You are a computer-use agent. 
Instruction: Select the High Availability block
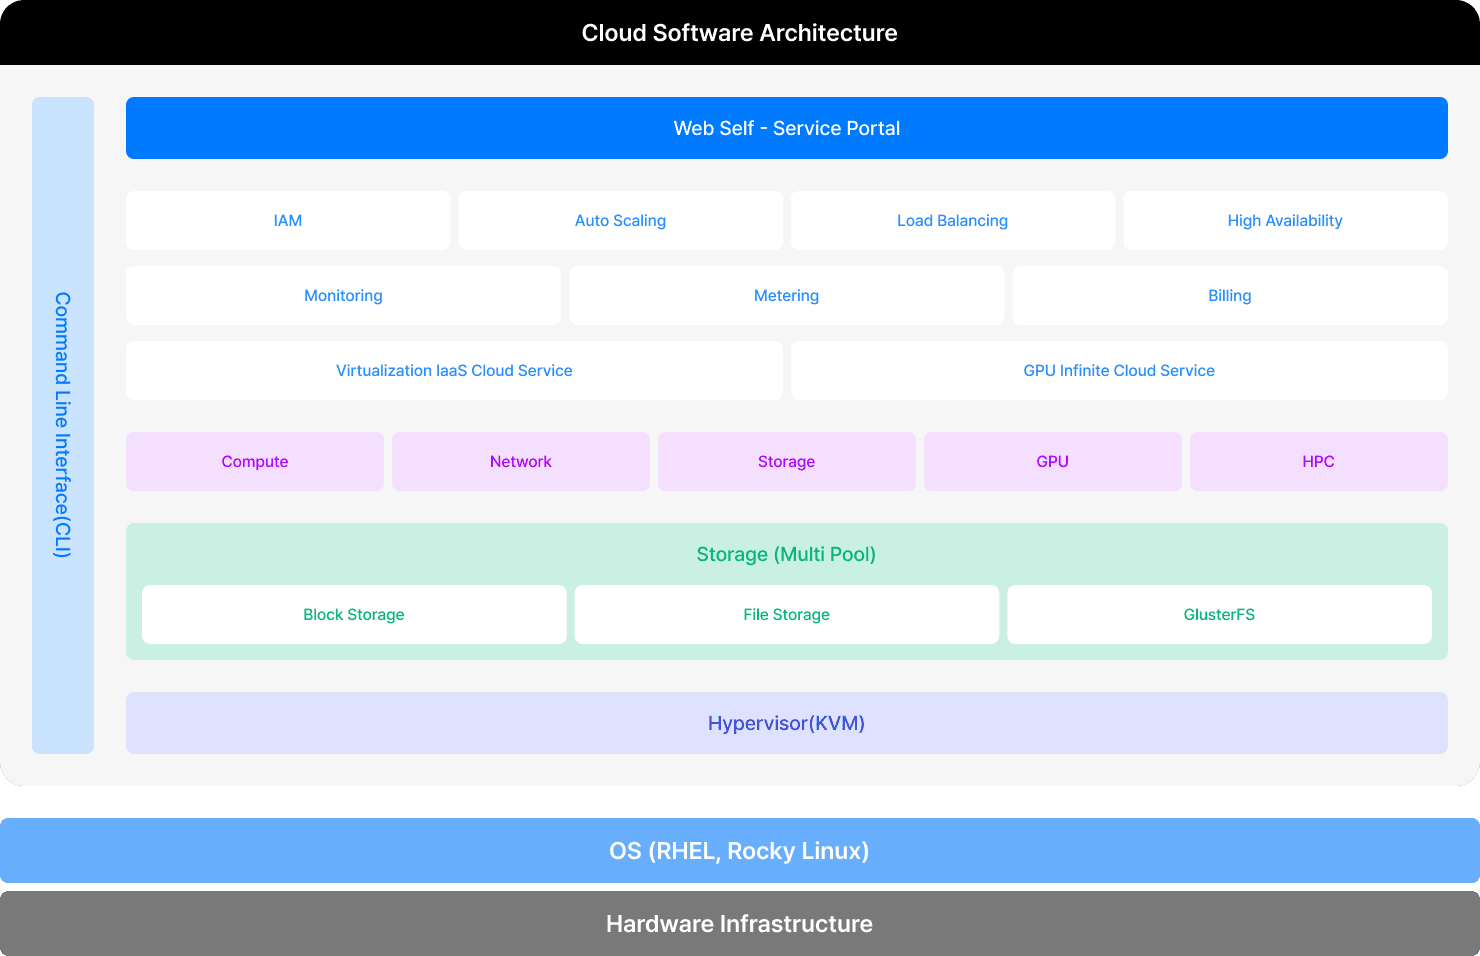1285,220
